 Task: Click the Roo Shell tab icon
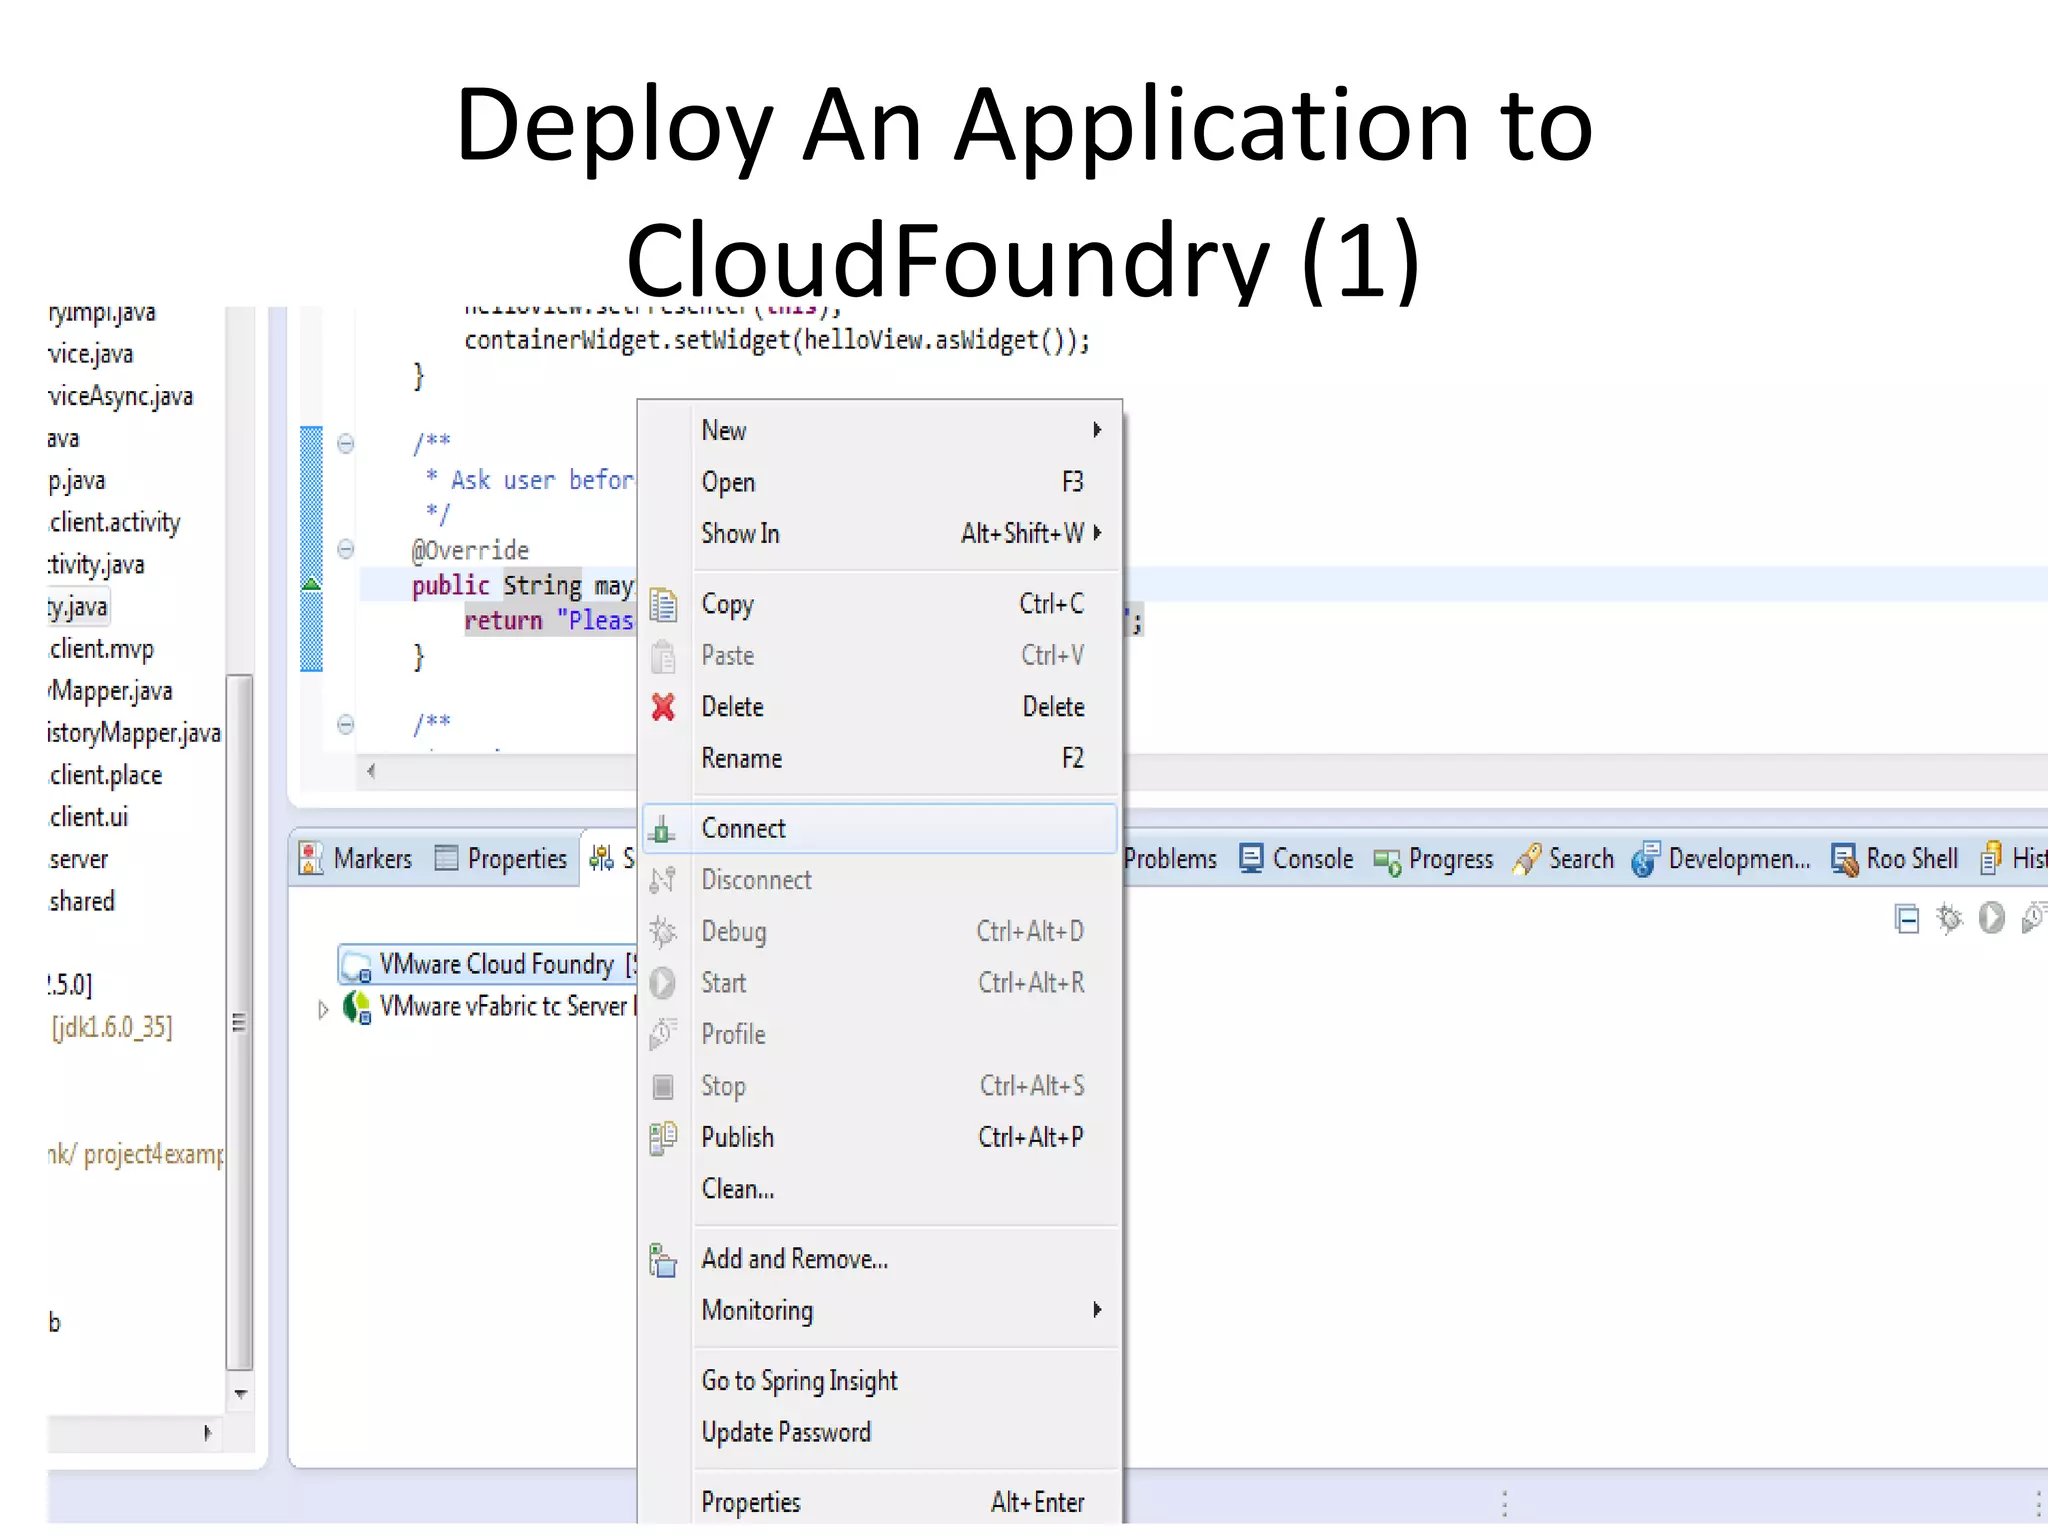point(1845,859)
